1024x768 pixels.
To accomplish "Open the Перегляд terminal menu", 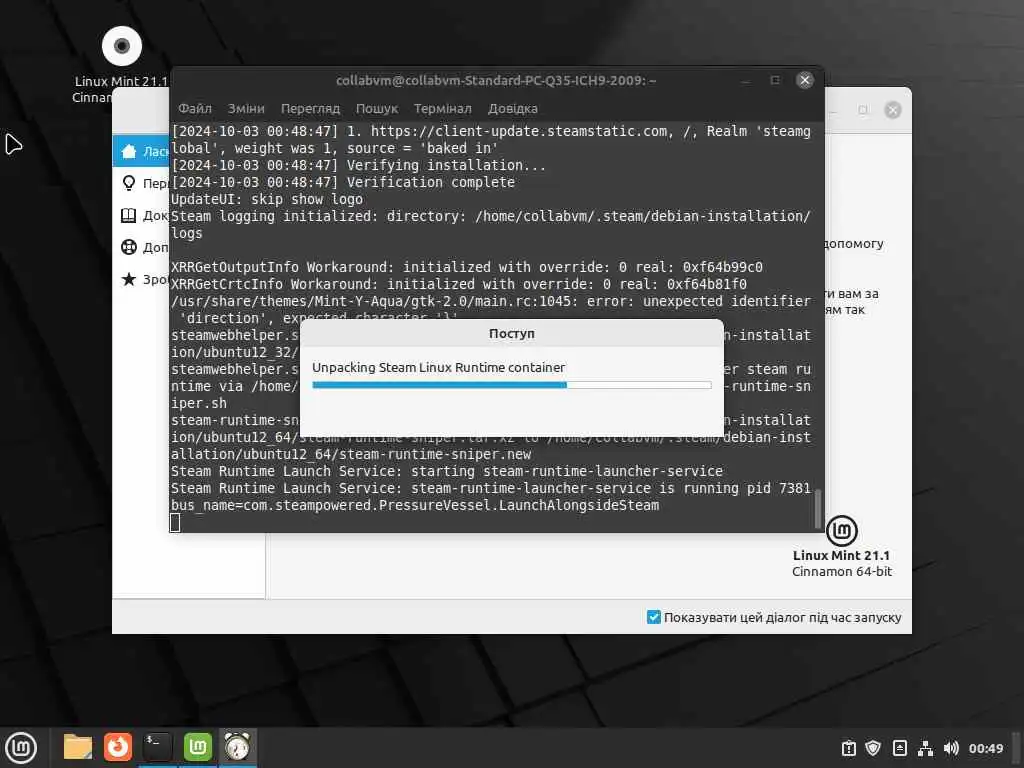I will [310, 108].
